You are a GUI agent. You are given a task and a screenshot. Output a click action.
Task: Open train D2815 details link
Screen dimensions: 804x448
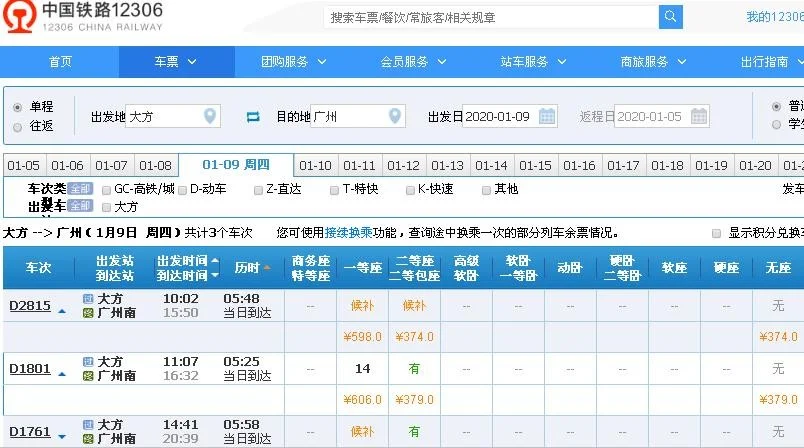click(30, 306)
